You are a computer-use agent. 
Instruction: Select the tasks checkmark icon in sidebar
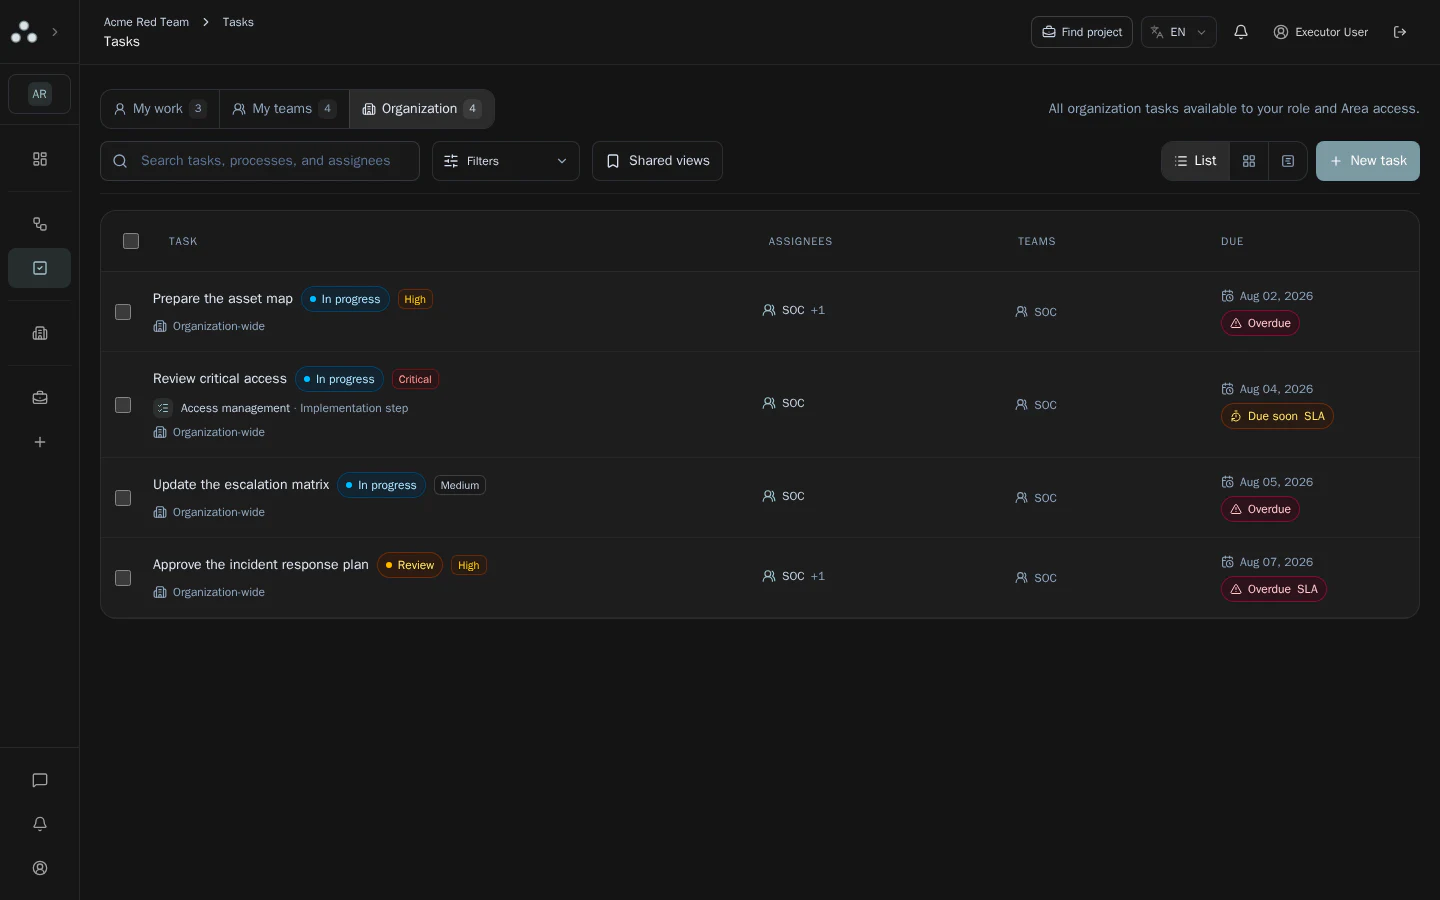(x=40, y=268)
